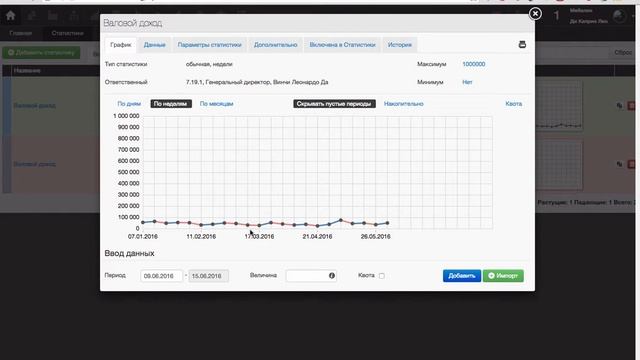Click the Ввод данных heading
Image resolution: width=640 pixels, height=360 pixels.
pos(129,253)
